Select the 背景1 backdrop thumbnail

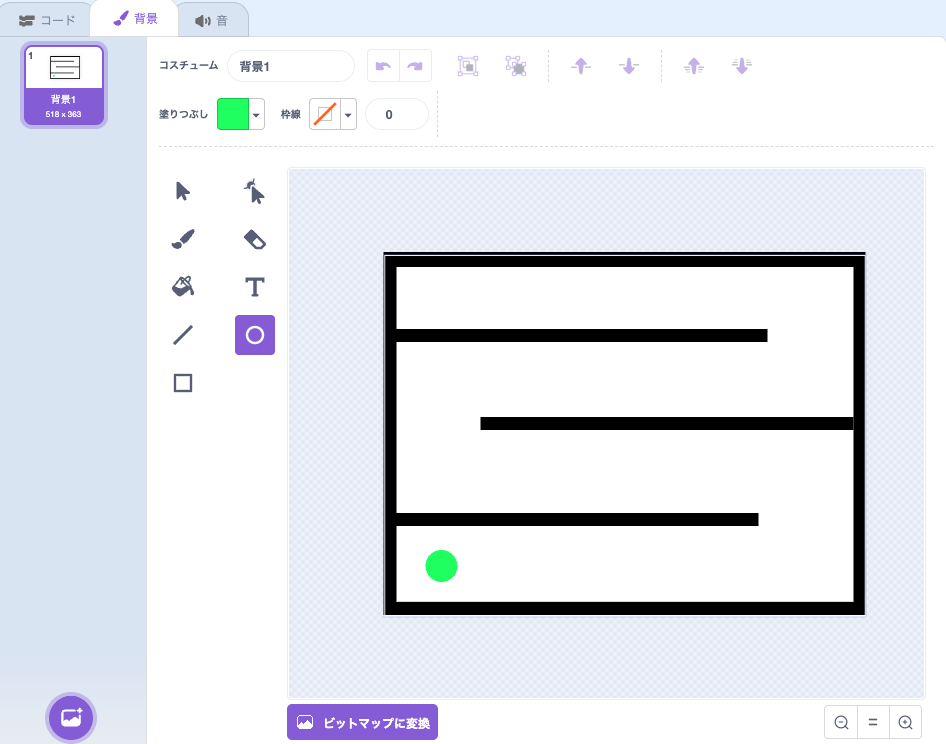pyautogui.click(x=64, y=85)
